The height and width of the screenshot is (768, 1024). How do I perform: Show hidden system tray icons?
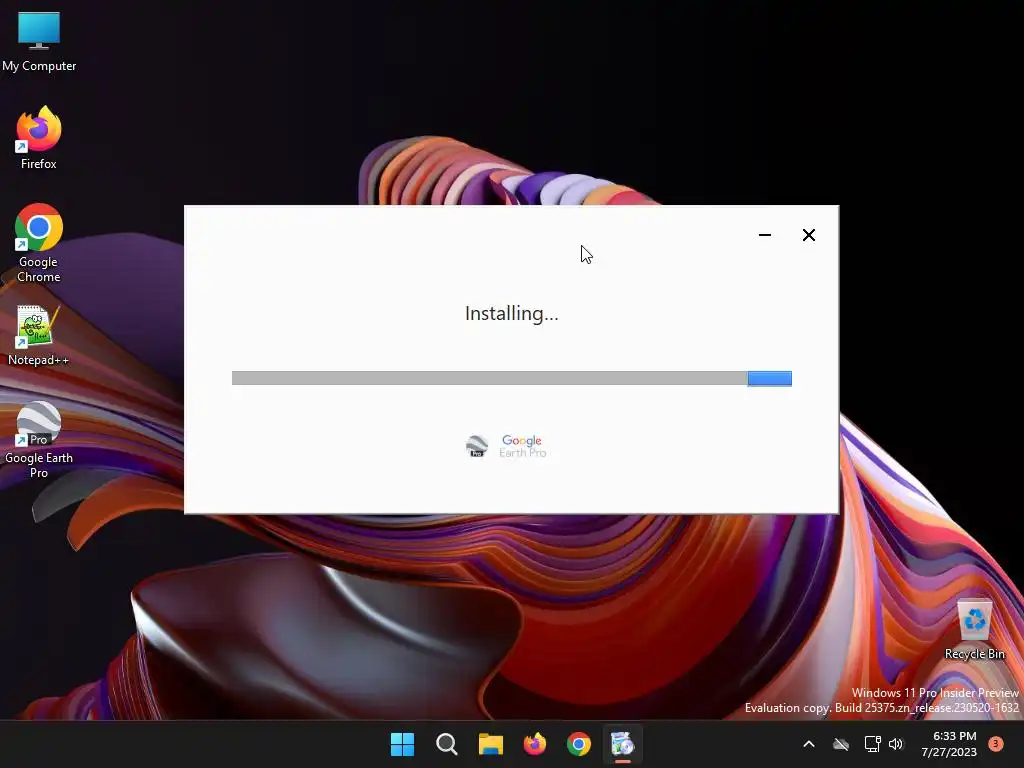coord(808,744)
